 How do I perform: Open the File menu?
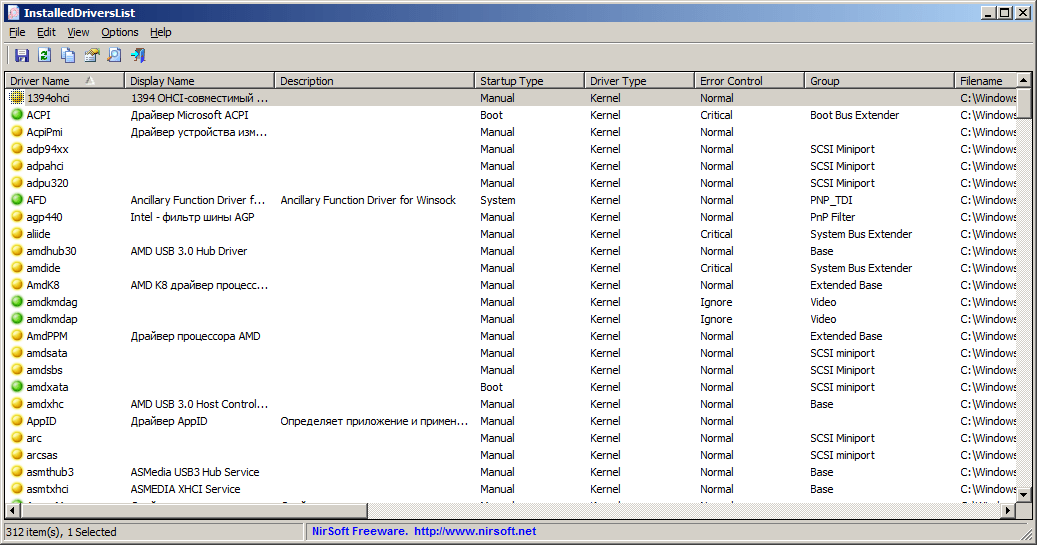coord(17,32)
